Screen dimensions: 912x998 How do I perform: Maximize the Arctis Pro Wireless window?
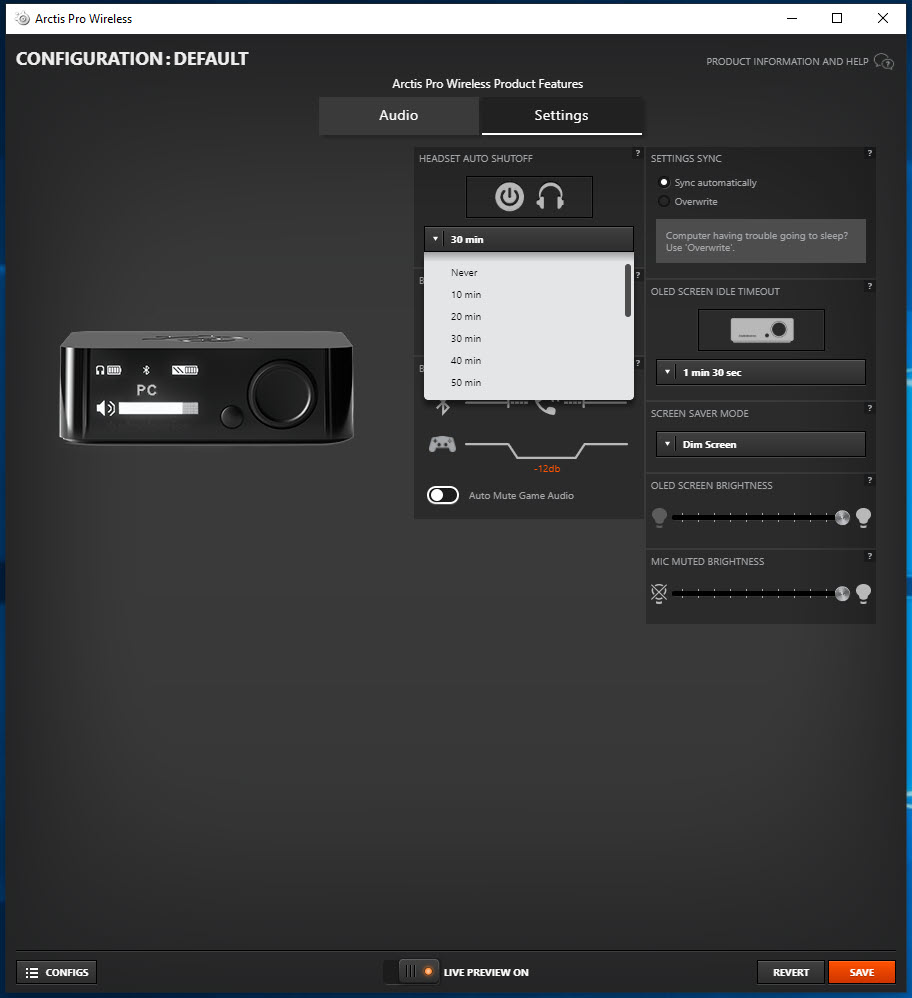coord(837,18)
